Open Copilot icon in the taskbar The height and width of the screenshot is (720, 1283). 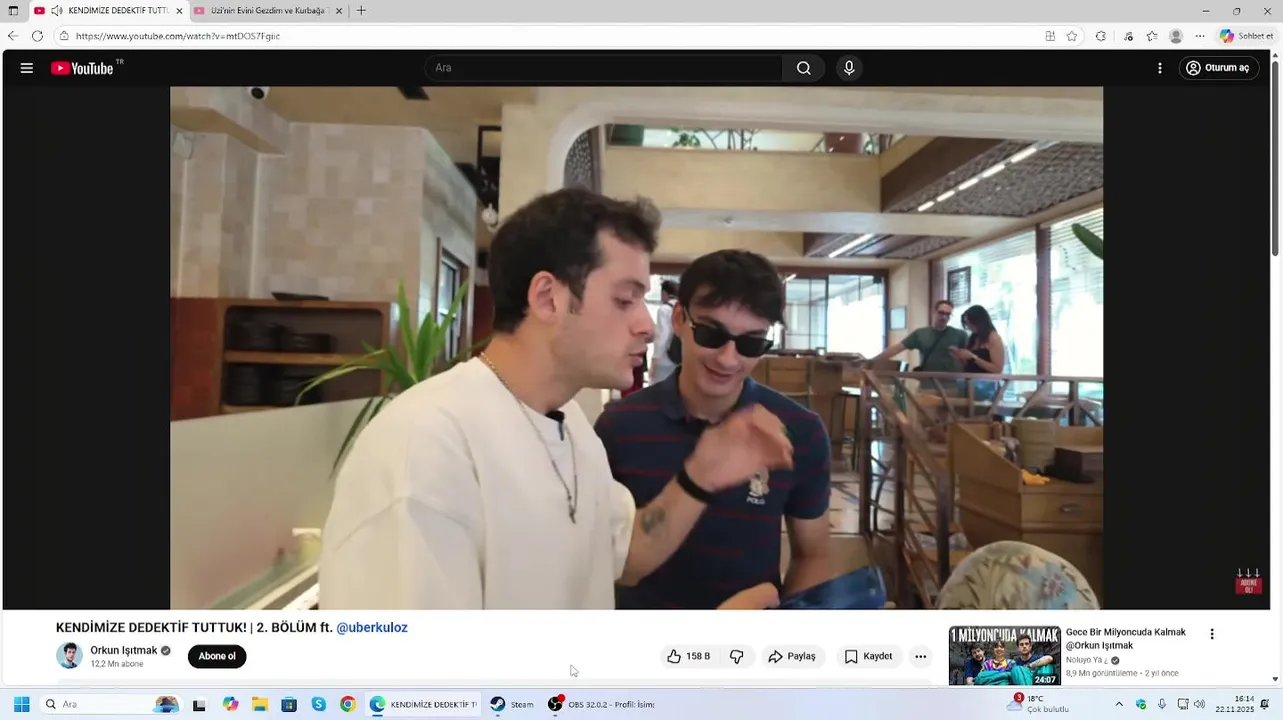click(231, 704)
